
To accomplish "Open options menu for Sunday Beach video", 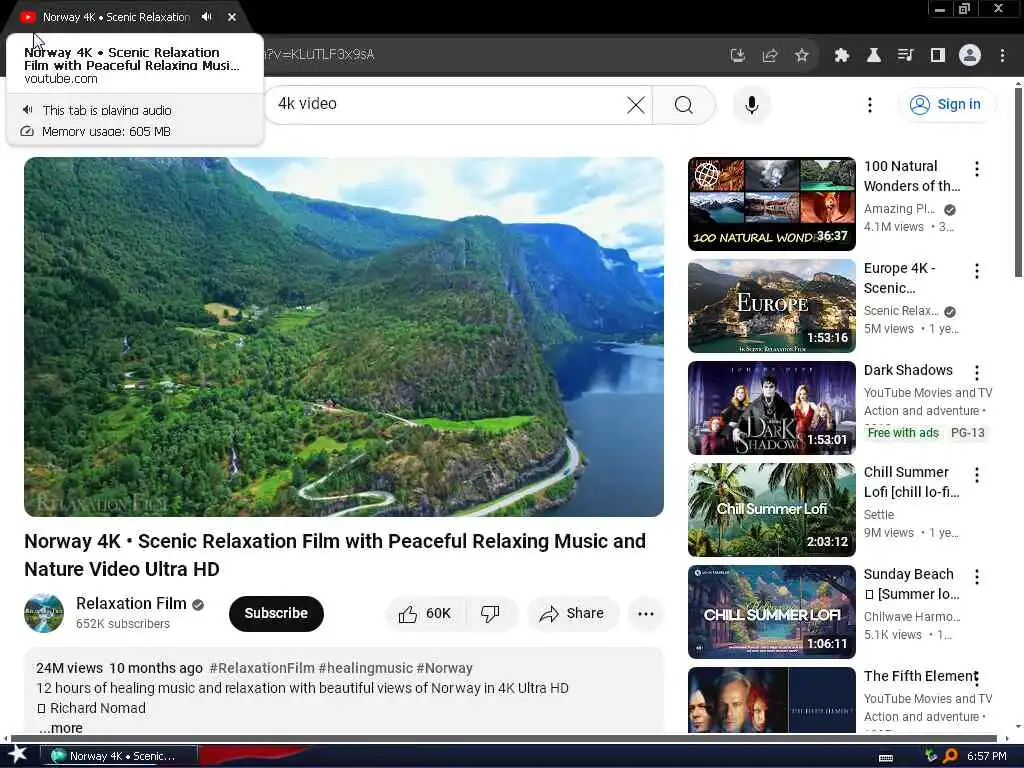I will point(976,577).
